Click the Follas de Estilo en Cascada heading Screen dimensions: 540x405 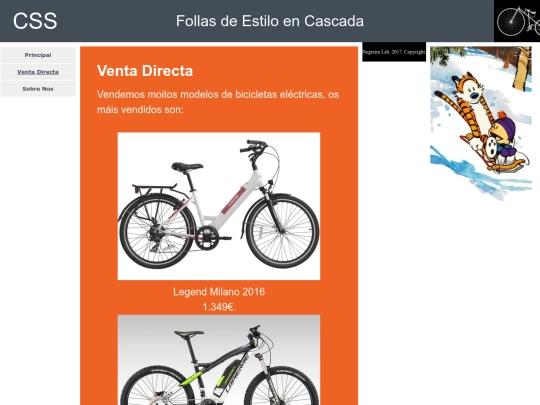(x=270, y=21)
